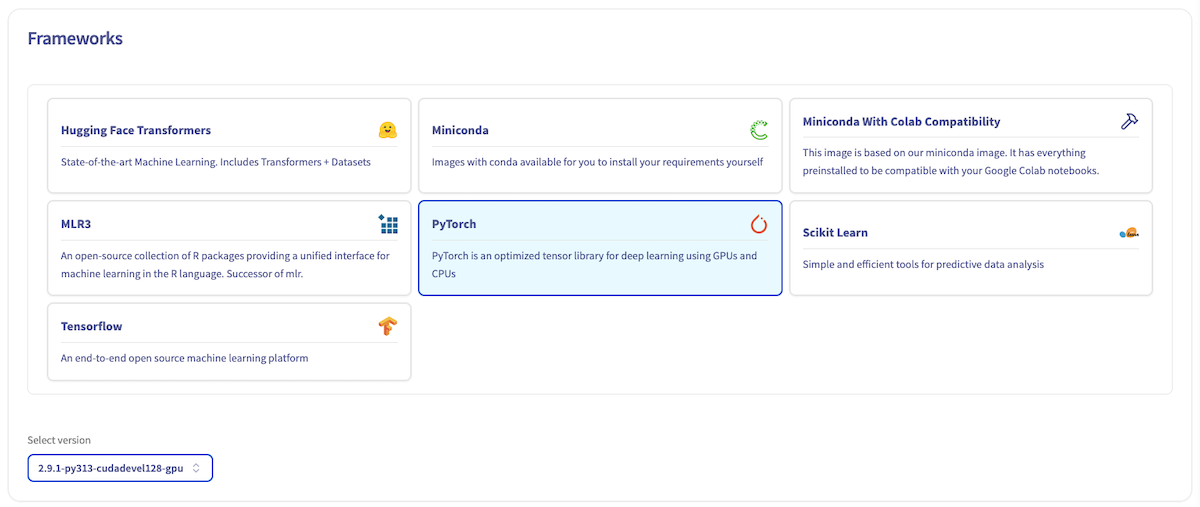This screenshot has width=1200, height=507.
Task: Choose the Scikit Learn card title
Action: pyautogui.click(x=835, y=232)
